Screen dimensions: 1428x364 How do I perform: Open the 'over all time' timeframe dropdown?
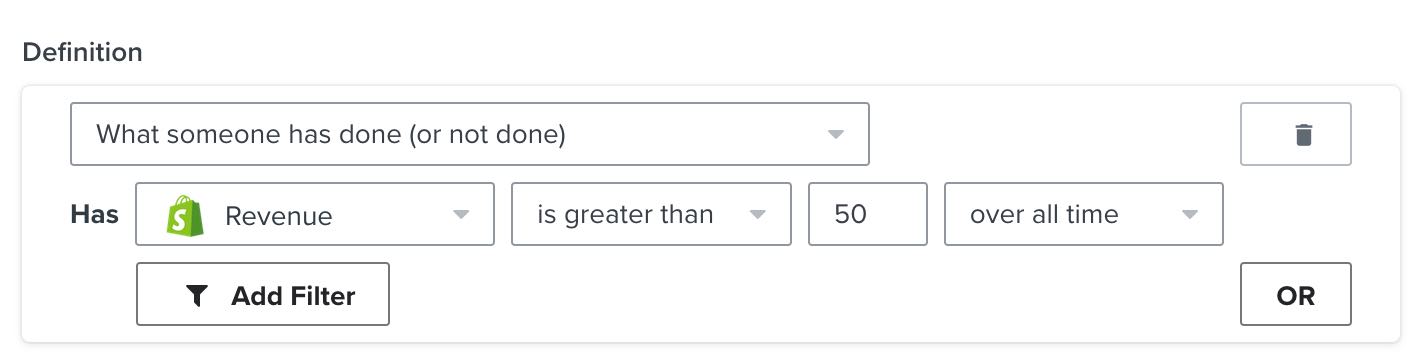coord(1084,214)
